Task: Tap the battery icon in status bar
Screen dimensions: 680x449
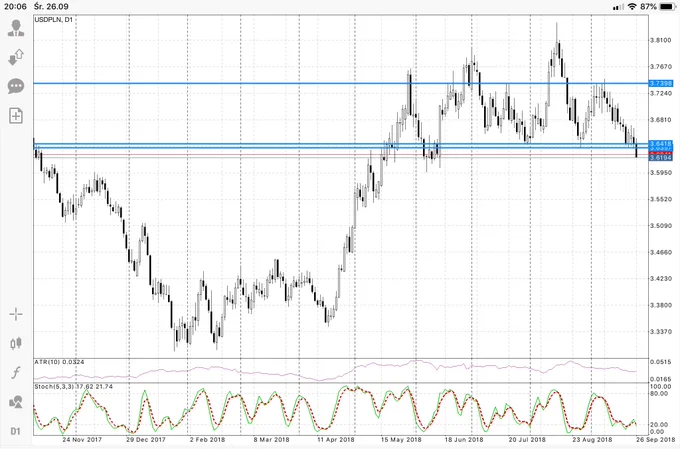Action: click(x=668, y=7)
